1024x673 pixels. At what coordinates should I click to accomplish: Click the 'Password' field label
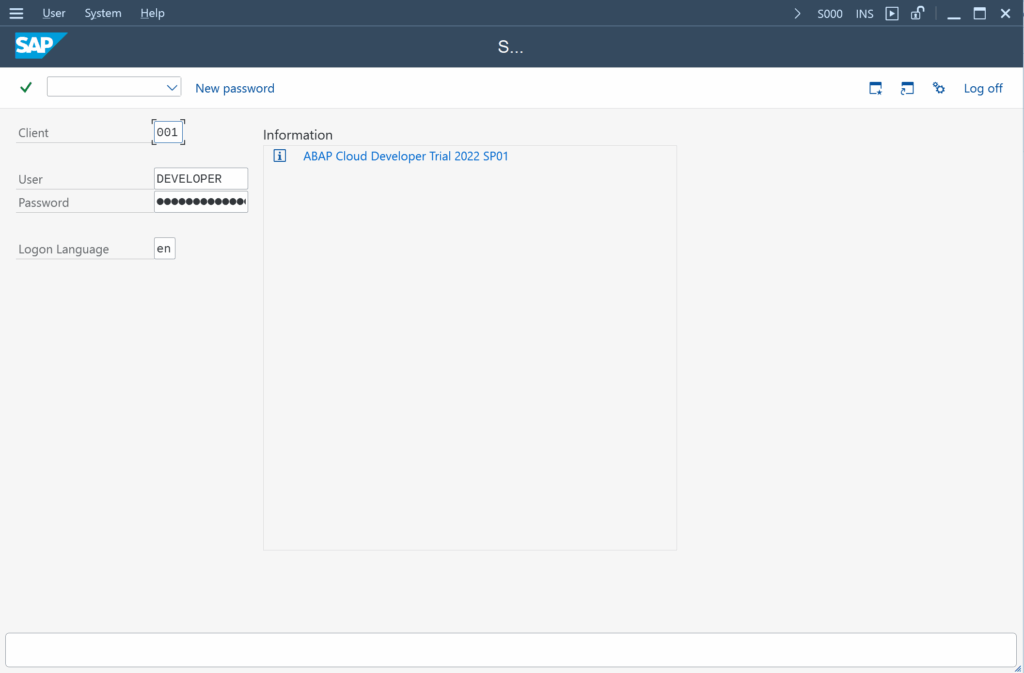click(x=43, y=202)
